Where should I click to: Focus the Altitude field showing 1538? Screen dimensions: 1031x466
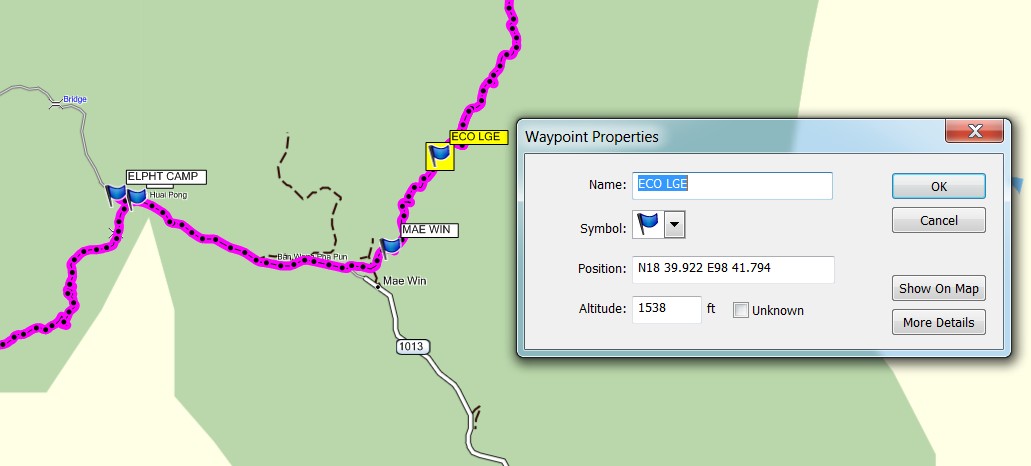tap(665, 310)
